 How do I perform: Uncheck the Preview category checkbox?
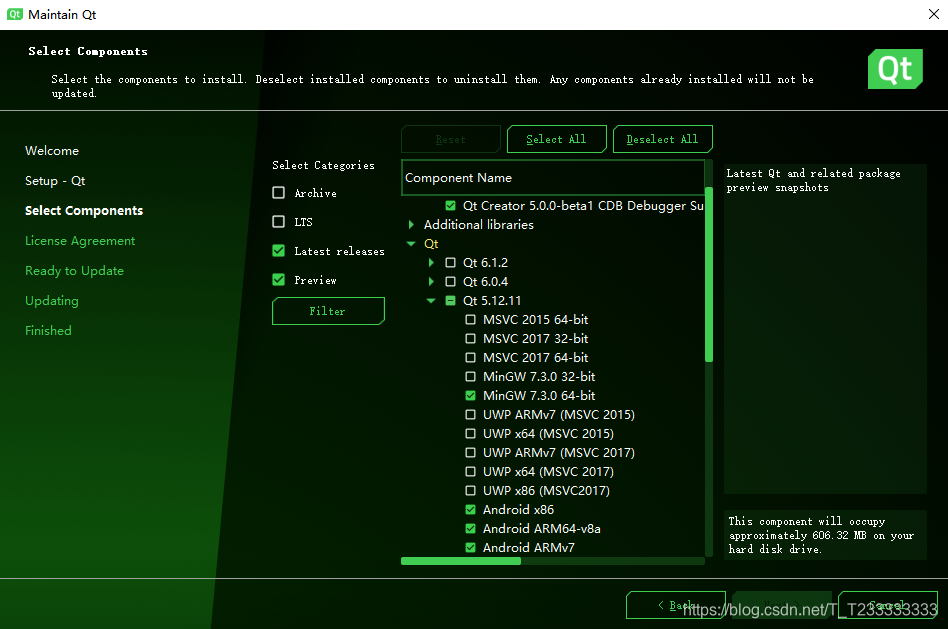[279, 280]
